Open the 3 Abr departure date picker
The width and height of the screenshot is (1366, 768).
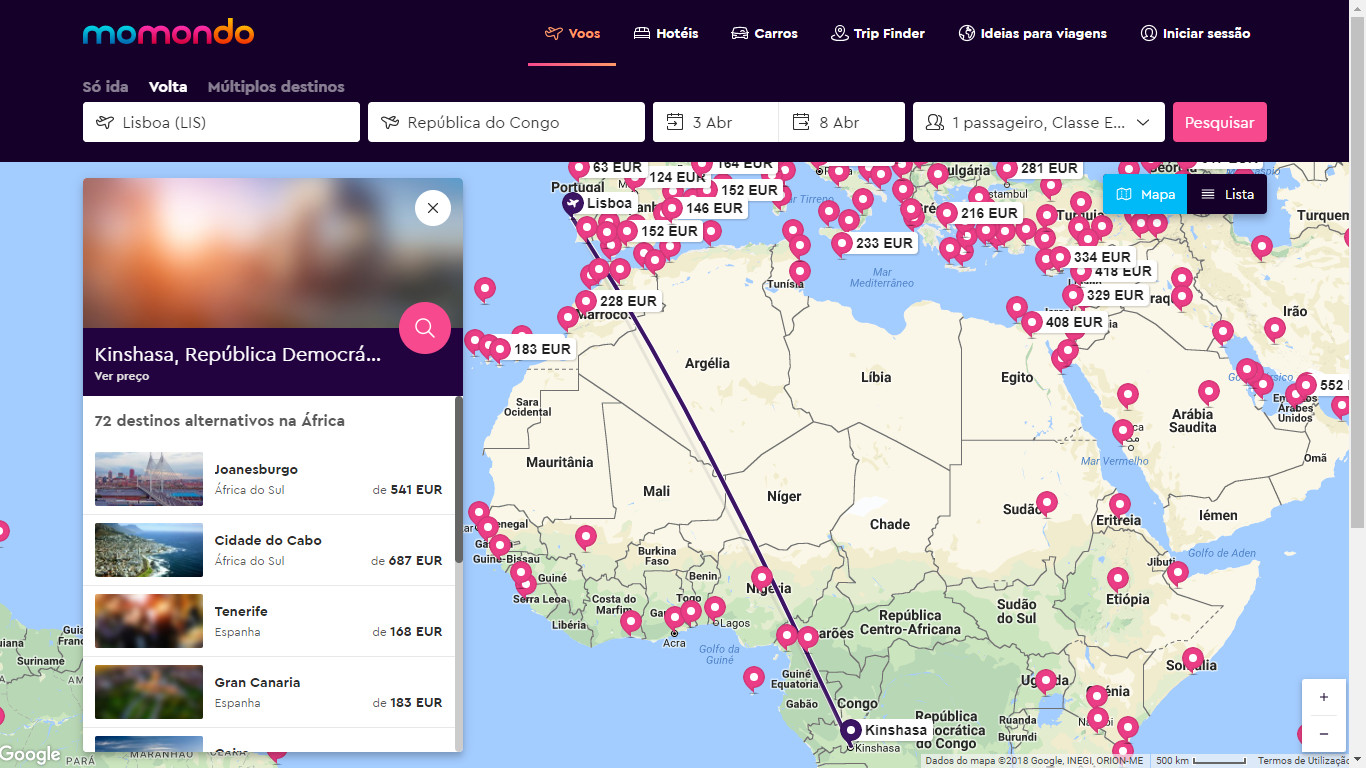click(715, 122)
